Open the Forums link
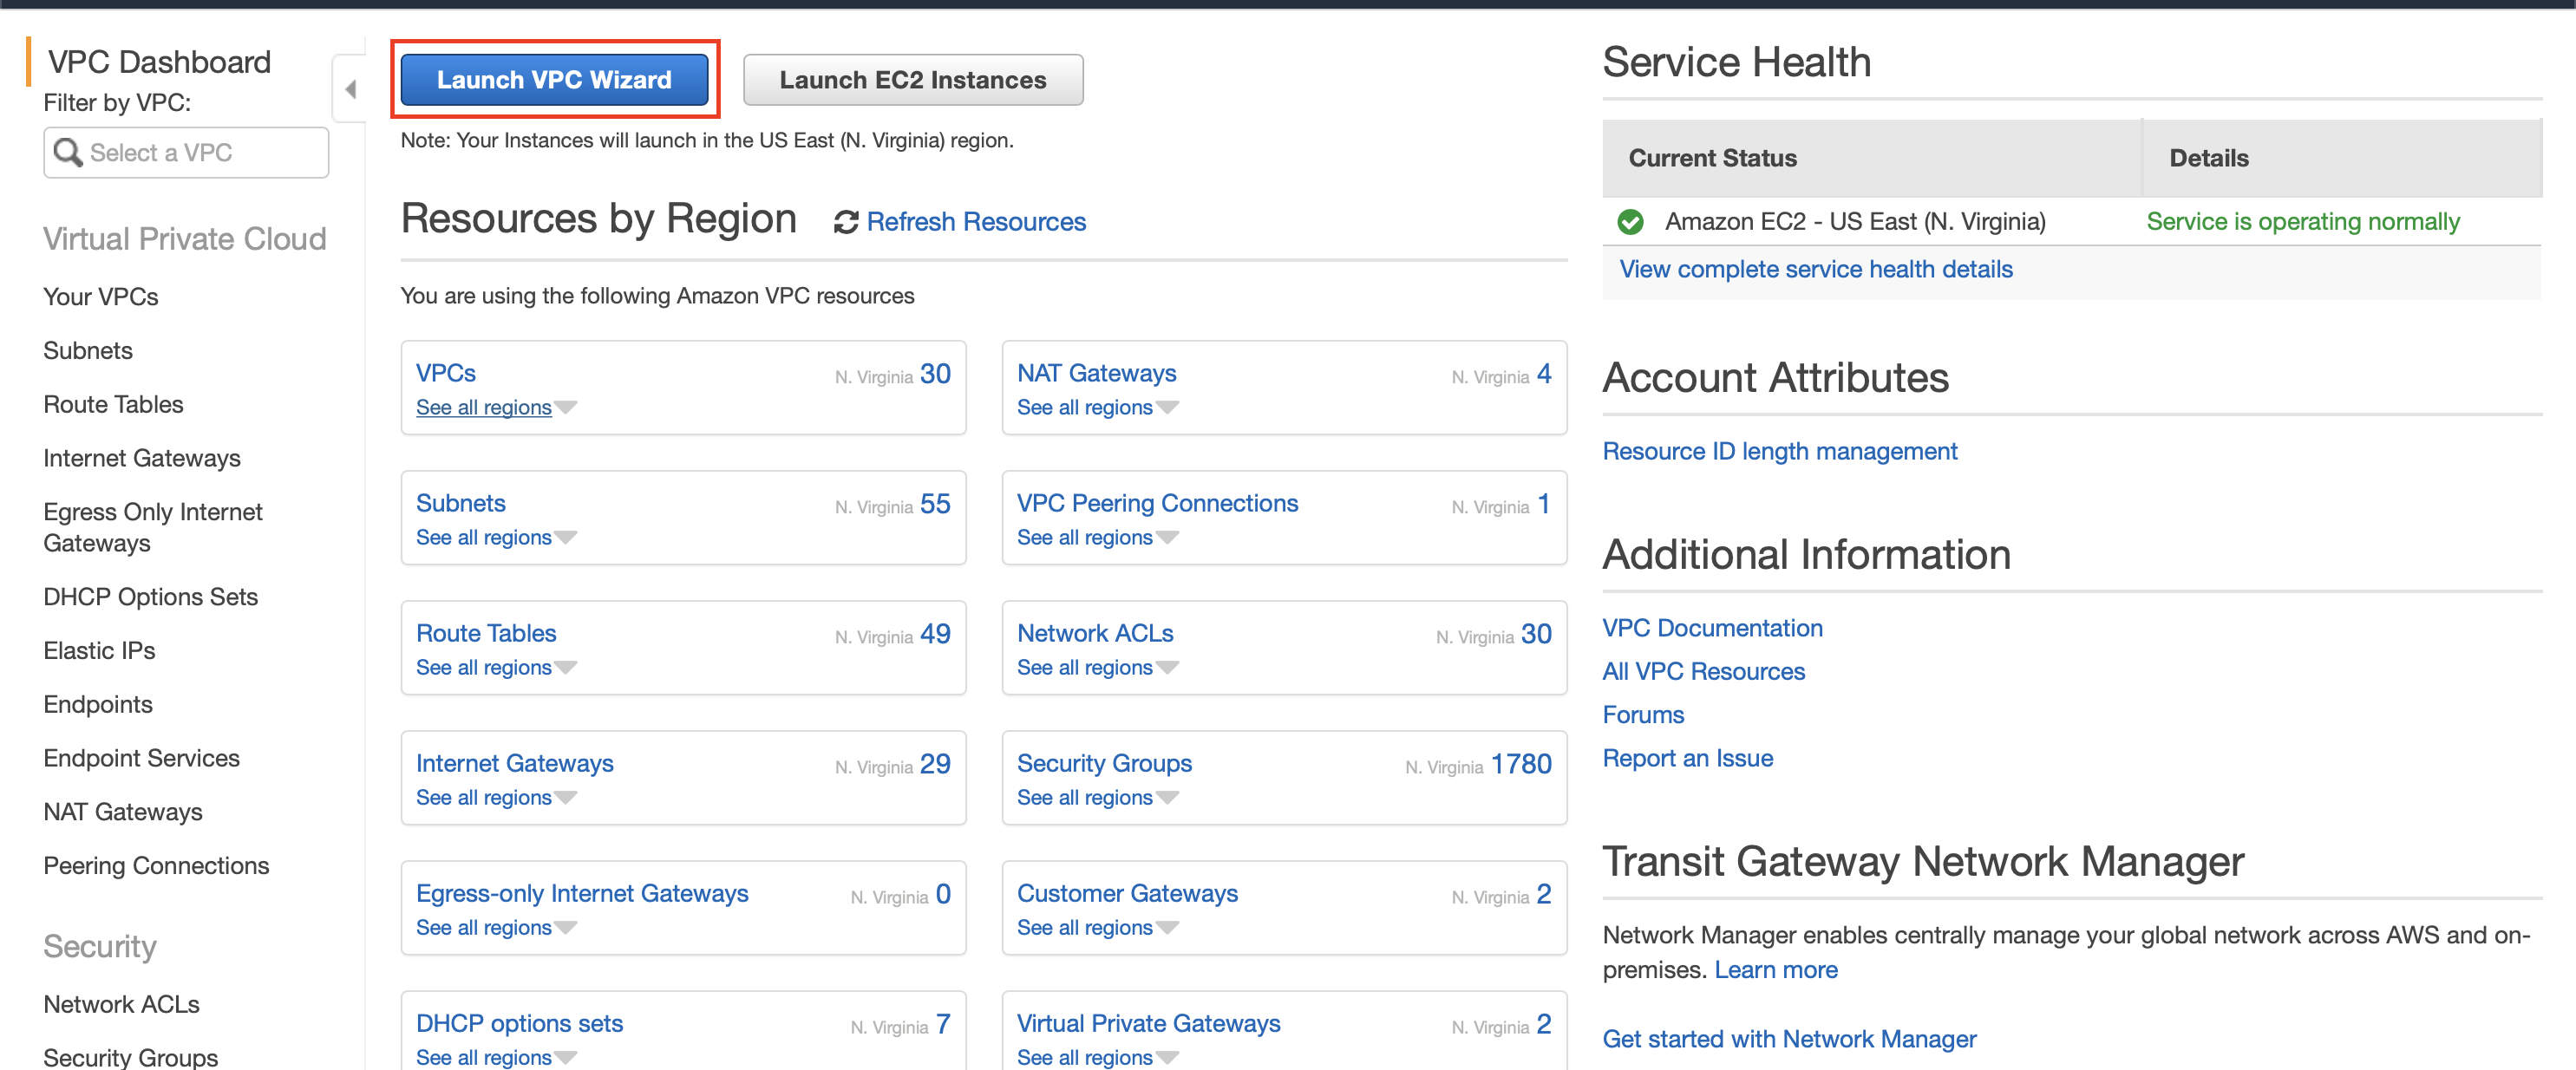The width and height of the screenshot is (2576, 1070). (x=1643, y=715)
